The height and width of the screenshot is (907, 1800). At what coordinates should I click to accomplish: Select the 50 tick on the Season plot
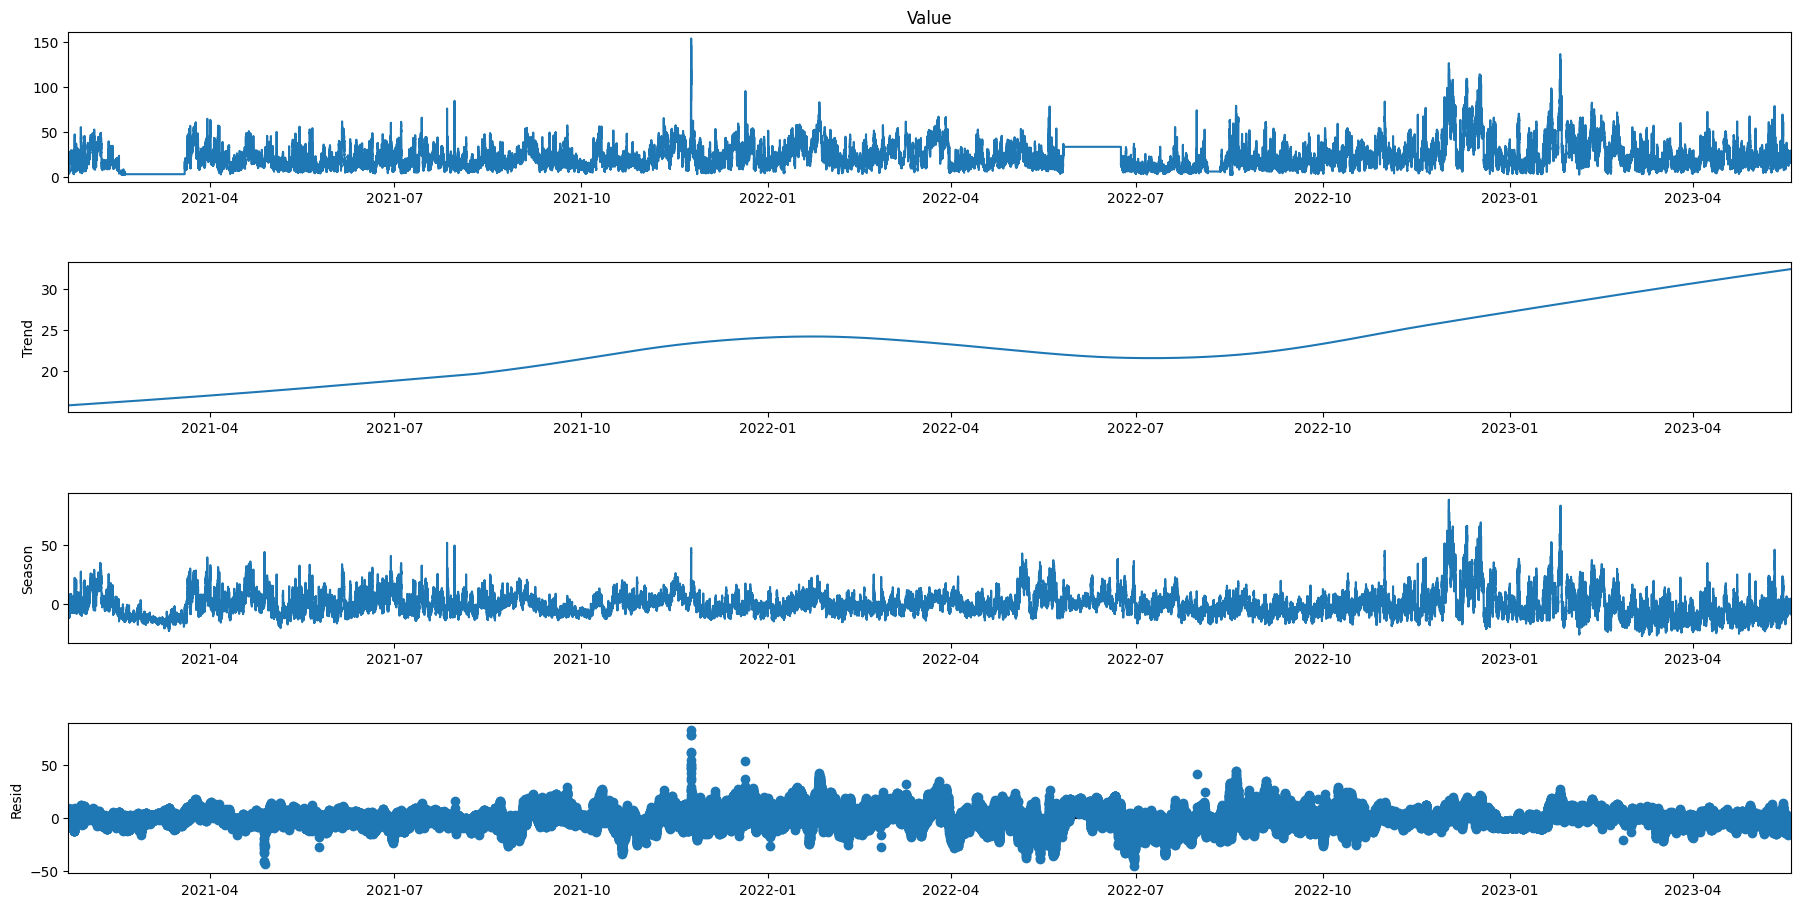coord(52,546)
